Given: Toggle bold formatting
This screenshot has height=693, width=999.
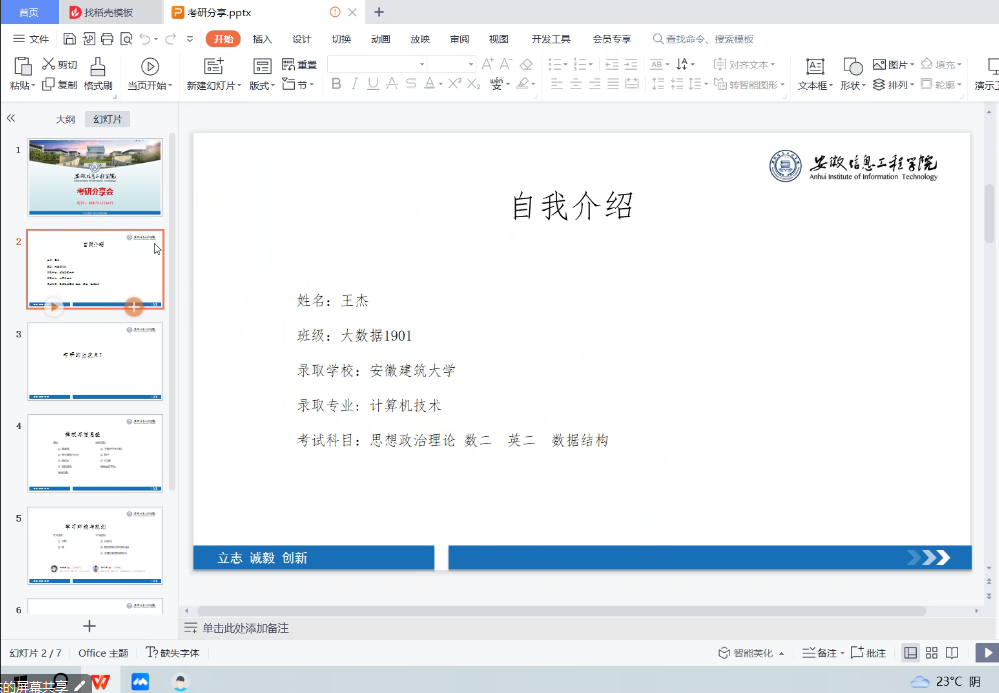Looking at the screenshot, I should [x=337, y=85].
